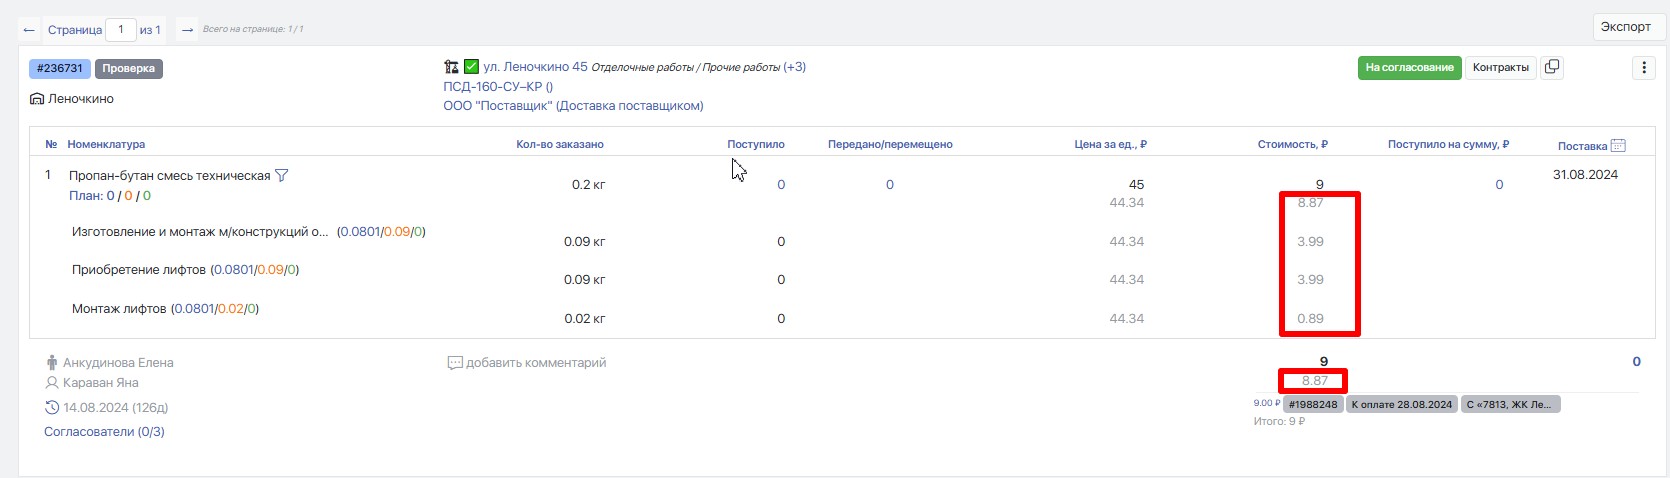Screen dimensions: 1670x478
Task: Click the construction crane icon by address
Action: pos(451,67)
